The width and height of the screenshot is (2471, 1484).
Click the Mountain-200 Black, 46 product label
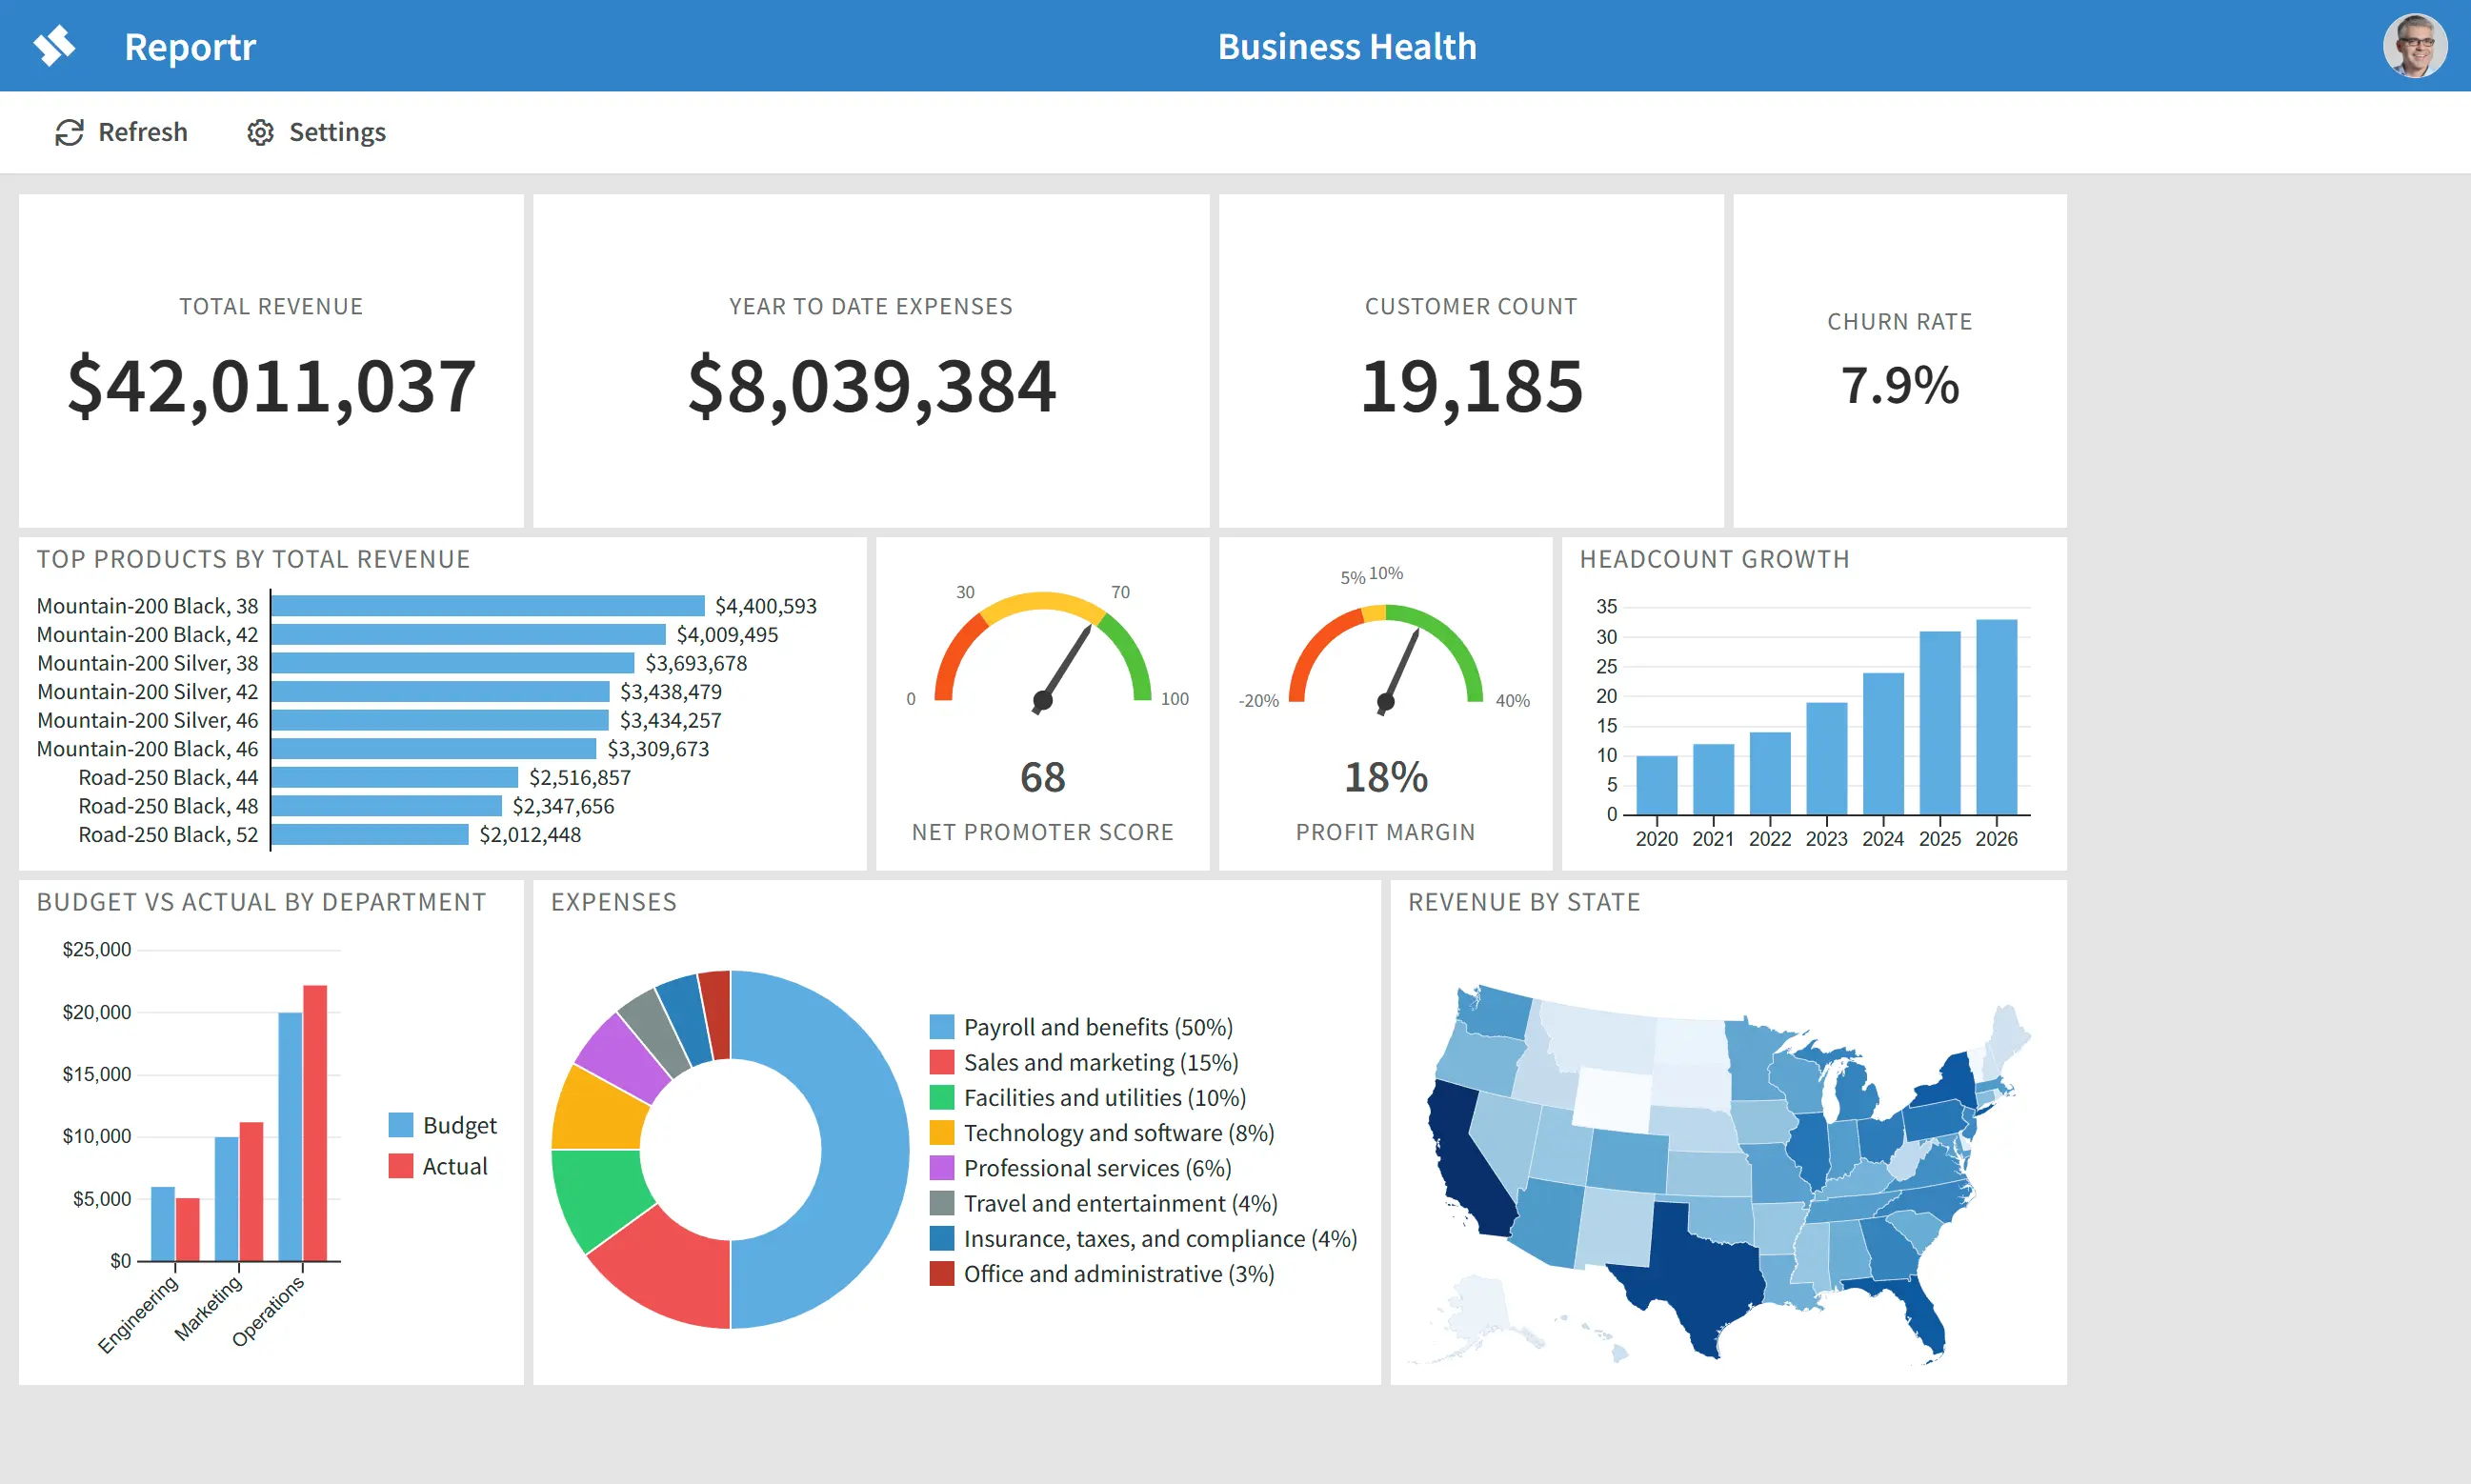click(147, 749)
